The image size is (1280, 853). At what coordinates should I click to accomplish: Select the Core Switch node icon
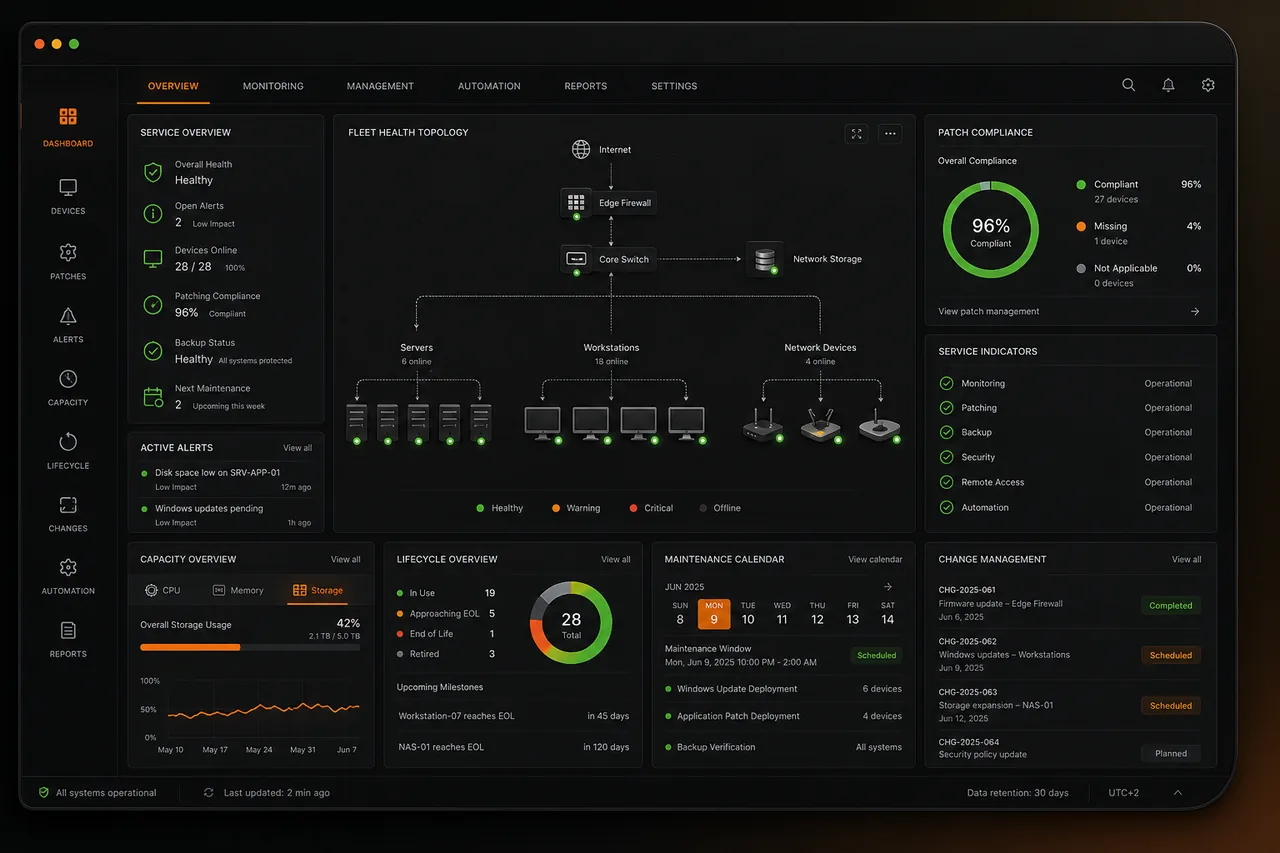pos(576,259)
